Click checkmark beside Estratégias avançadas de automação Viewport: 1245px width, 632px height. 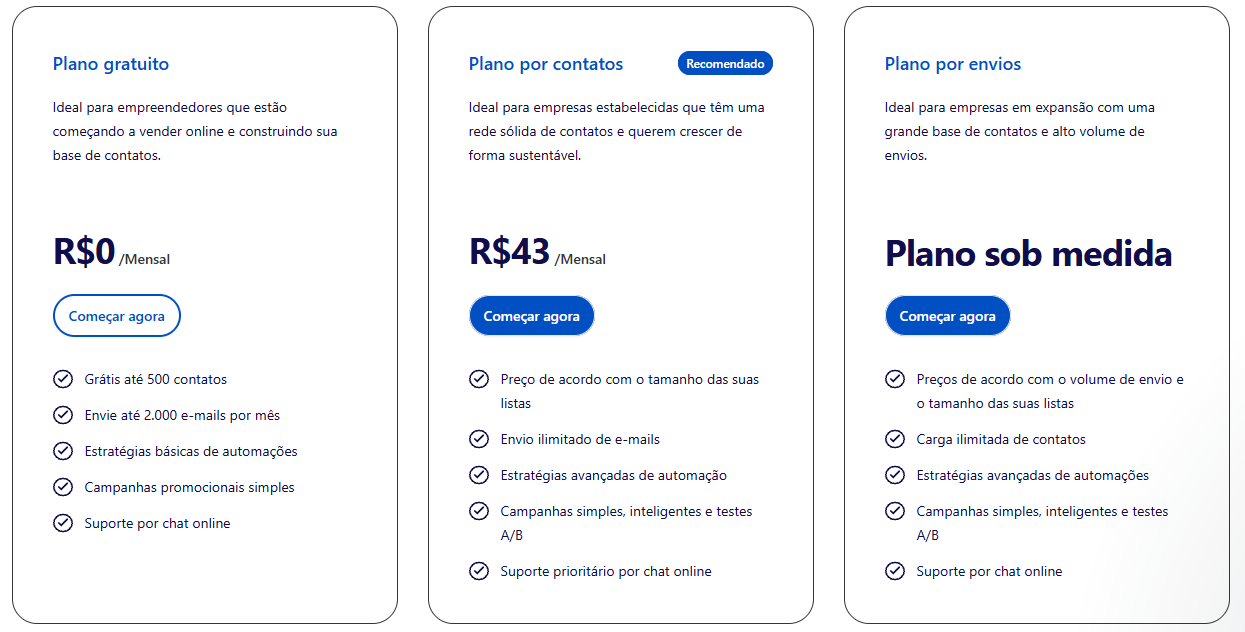(479, 475)
